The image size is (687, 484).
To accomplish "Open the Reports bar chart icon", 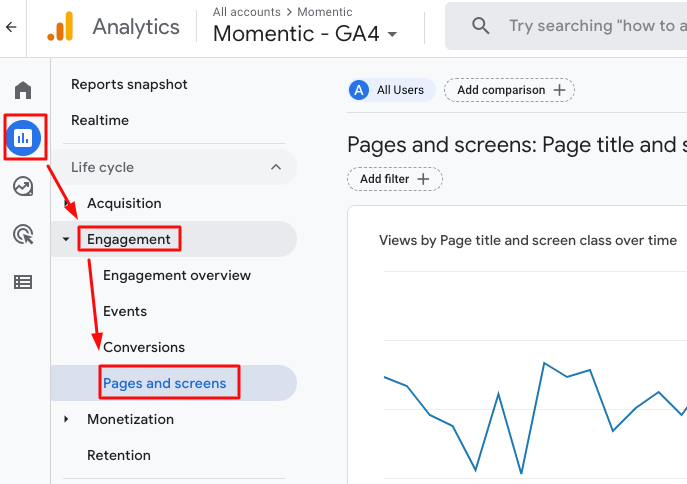I will [x=23, y=138].
